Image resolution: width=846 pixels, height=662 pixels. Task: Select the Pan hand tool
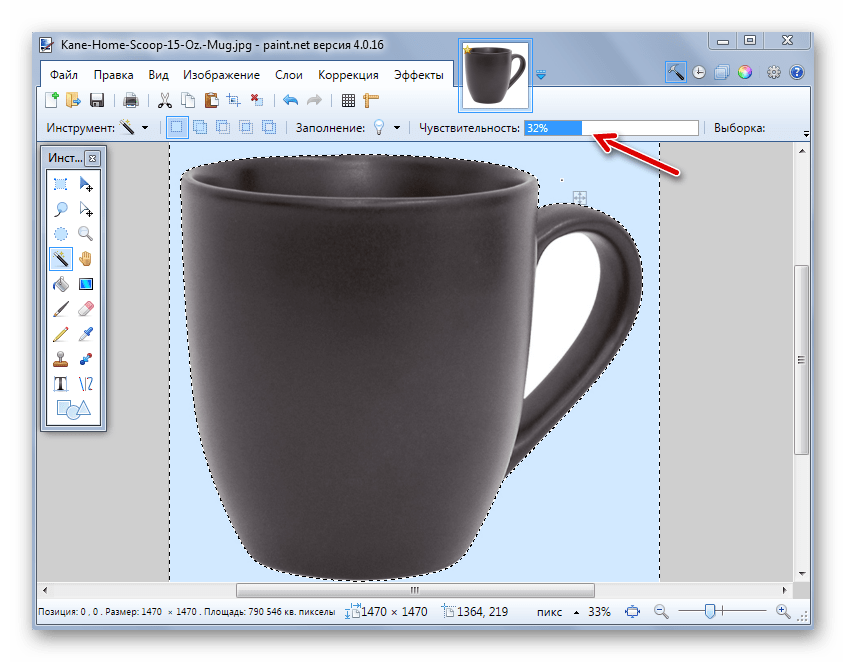[86, 260]
